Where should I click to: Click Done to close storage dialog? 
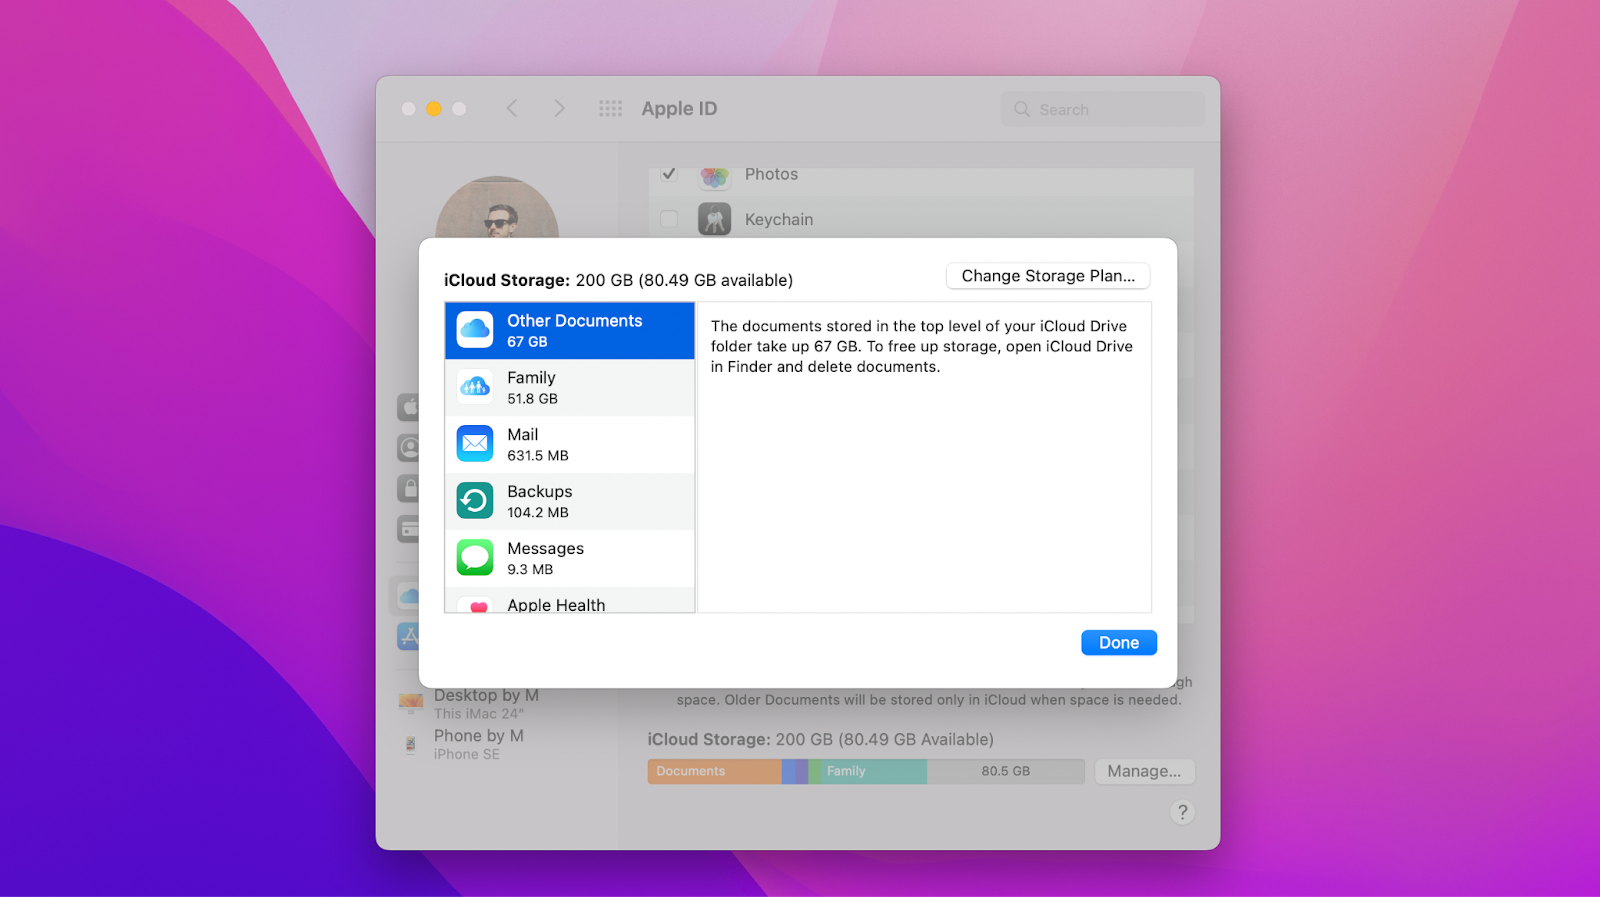point(1119,643)
